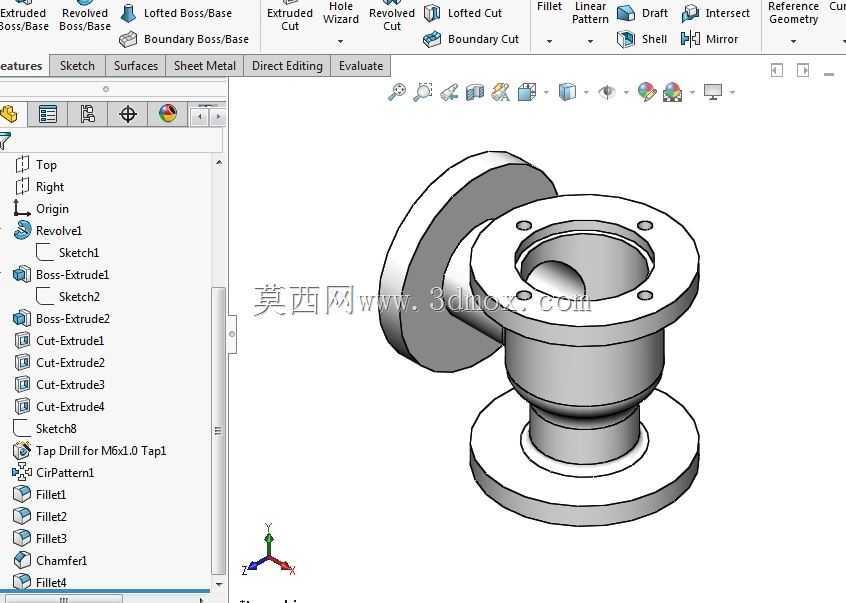Image resolution: width=846 pixels, height=603 pixels.
Task: Open the Linear Pattern dropdown arrow
Action: point(590,41)
